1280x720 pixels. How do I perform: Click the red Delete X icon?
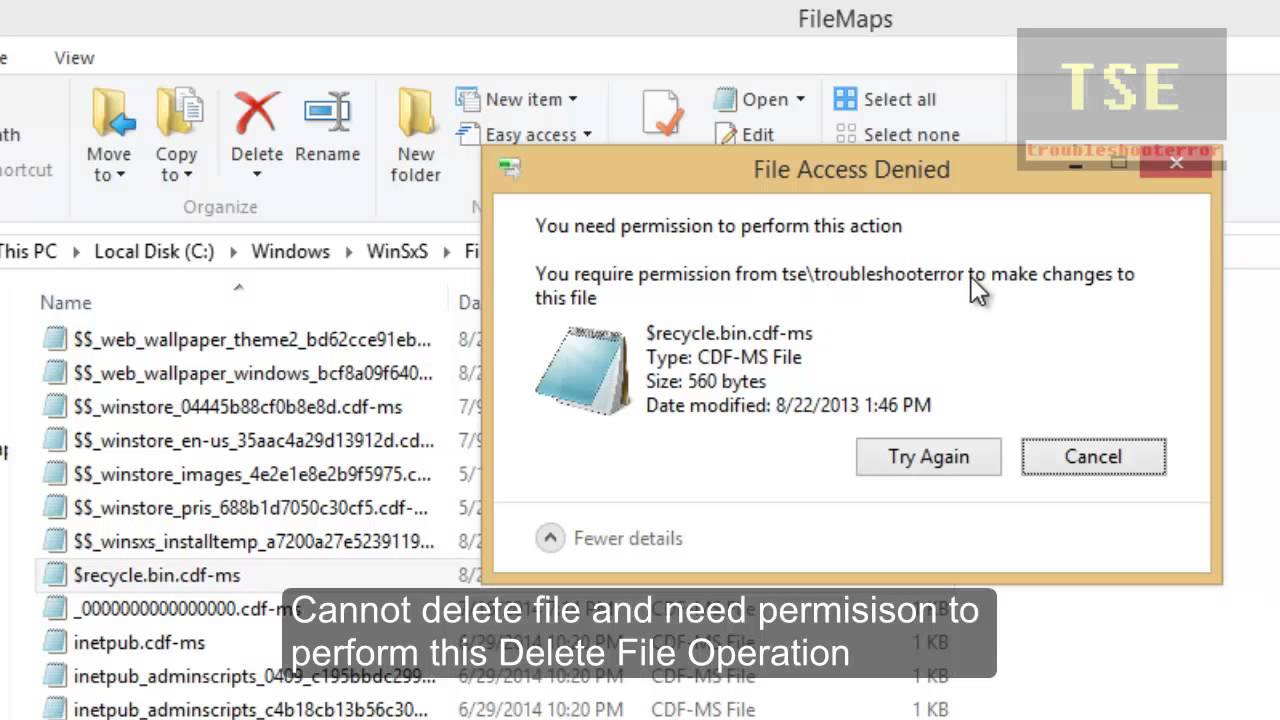click(x=256, y=113)
